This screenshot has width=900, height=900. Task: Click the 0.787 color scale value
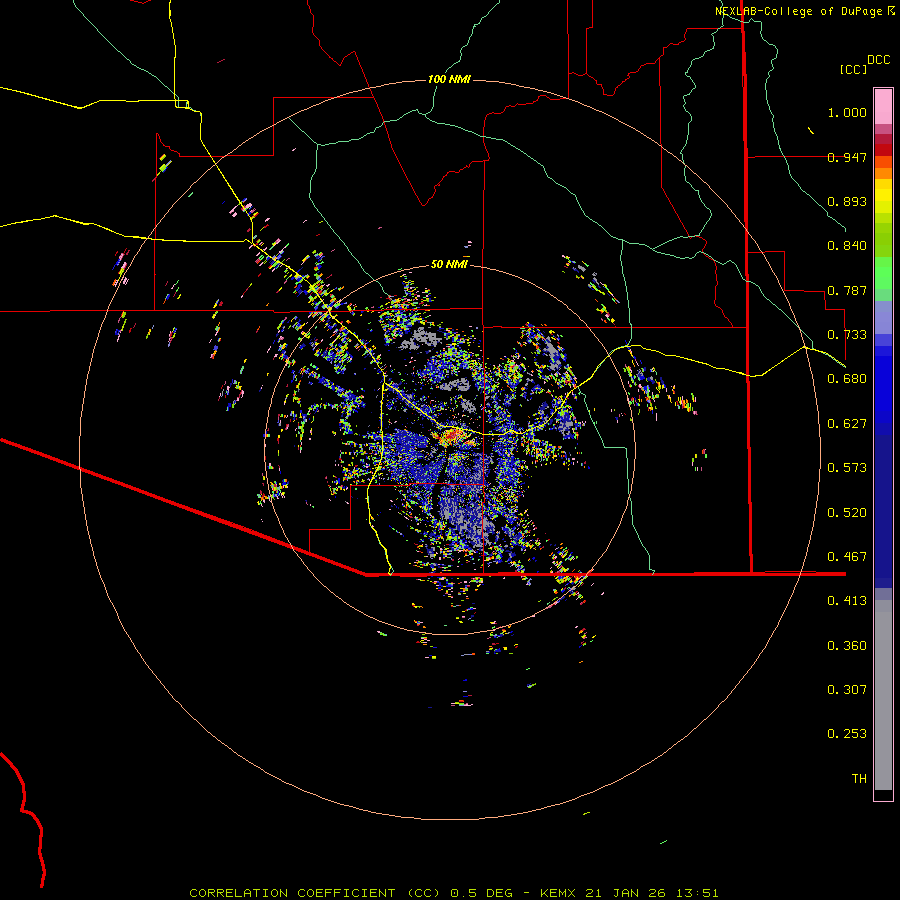coord(847,290)
